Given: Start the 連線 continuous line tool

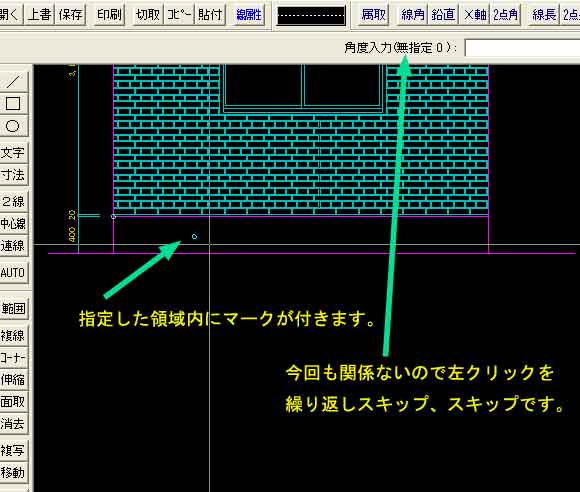Looking at the screenshot, I should 13,246.
